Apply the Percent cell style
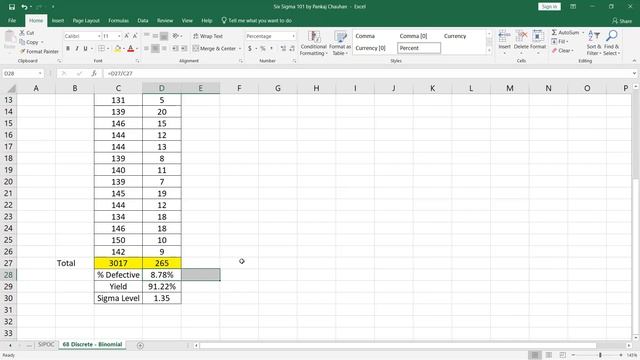 [419, 48]
